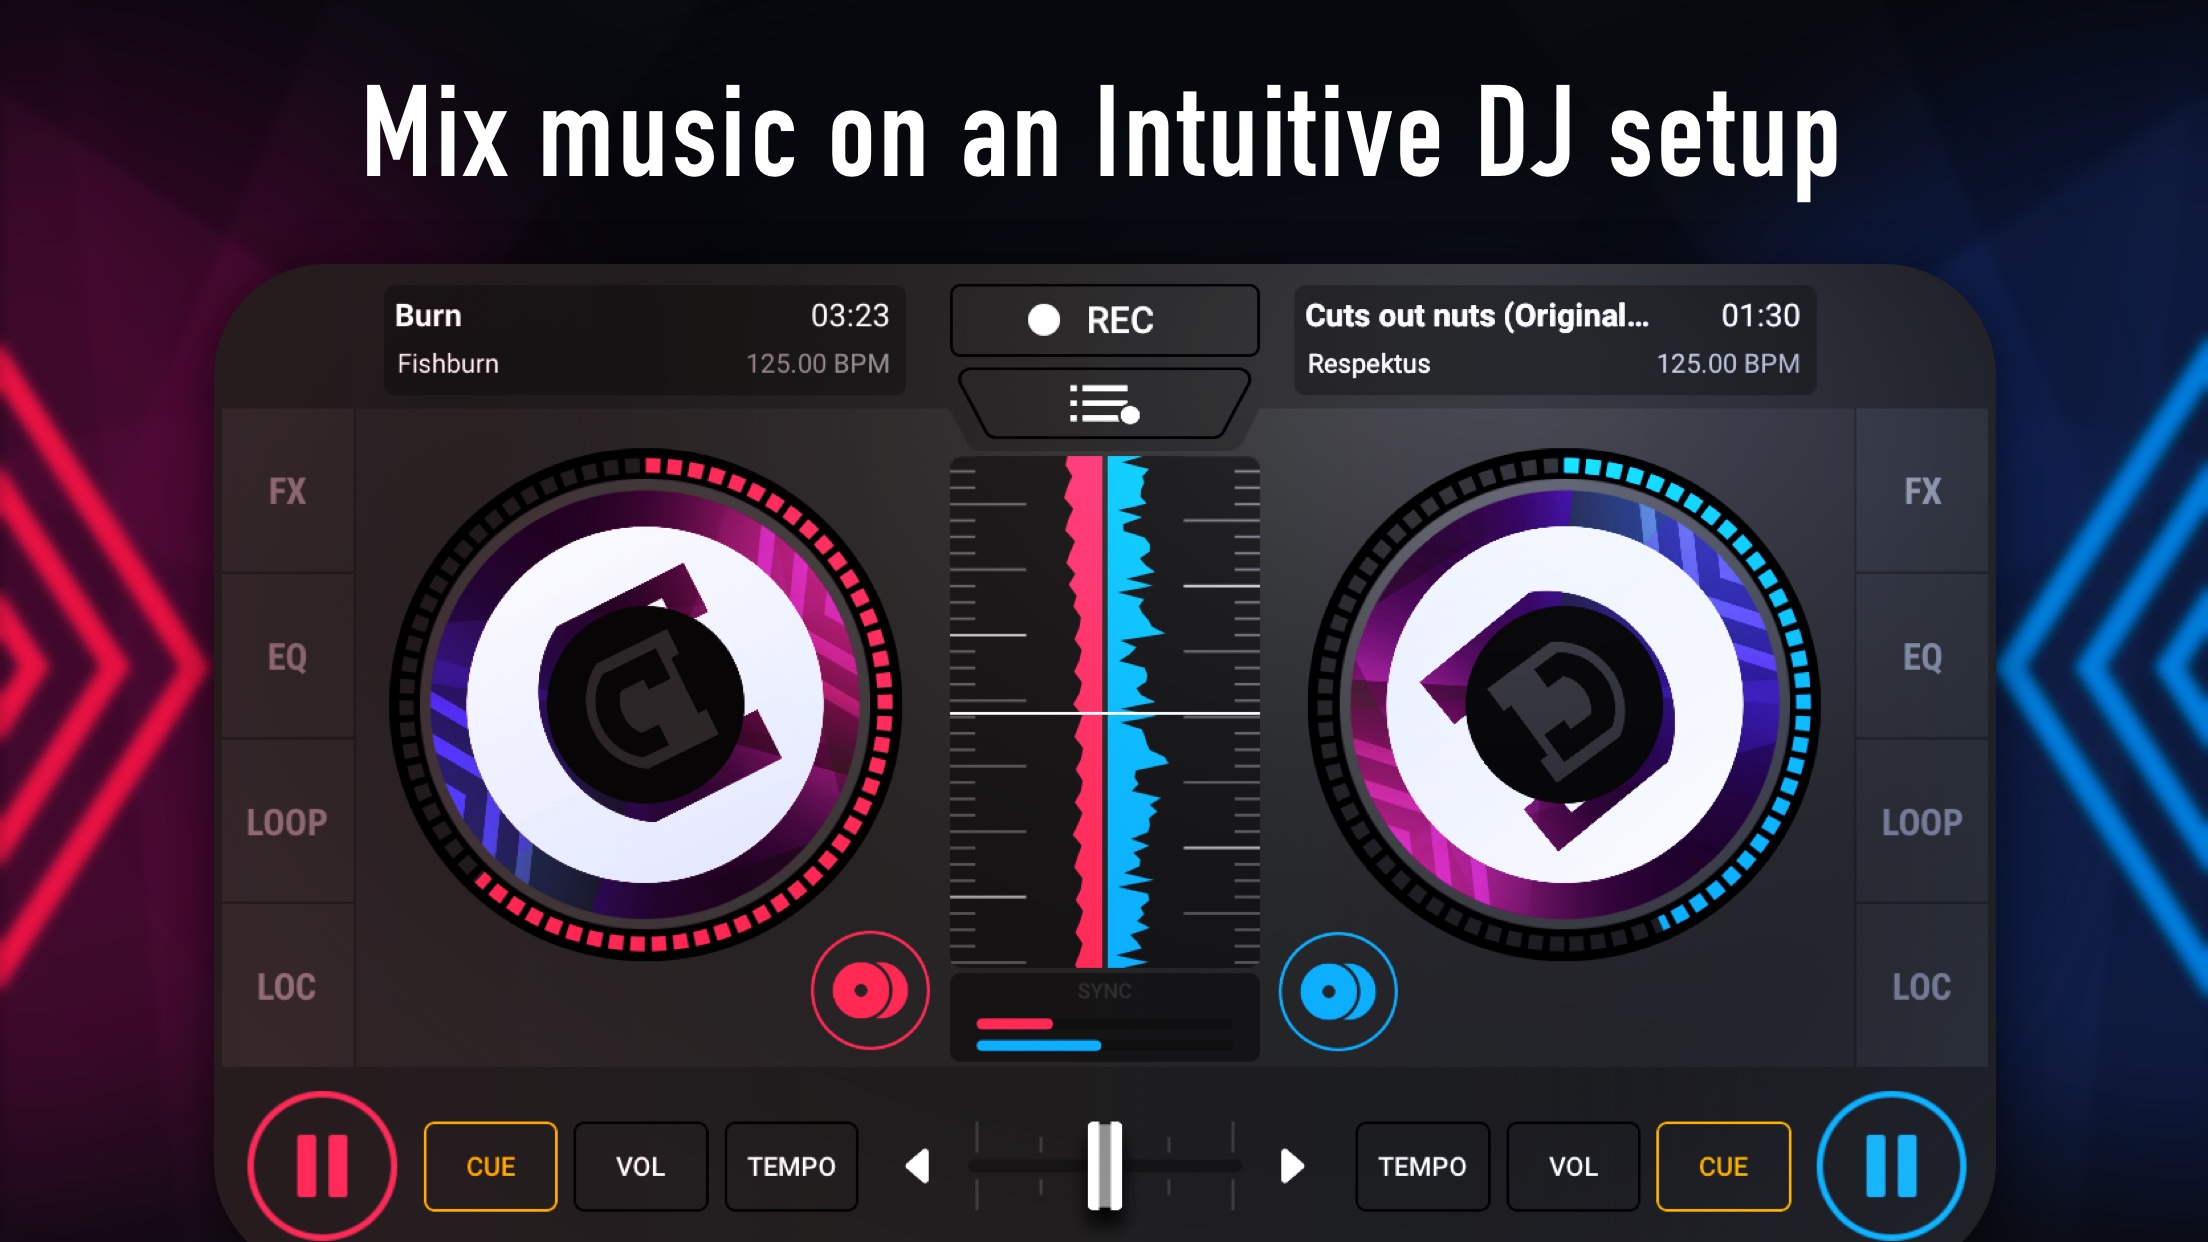Pause the left deck playback

[x=322, y=1166]
